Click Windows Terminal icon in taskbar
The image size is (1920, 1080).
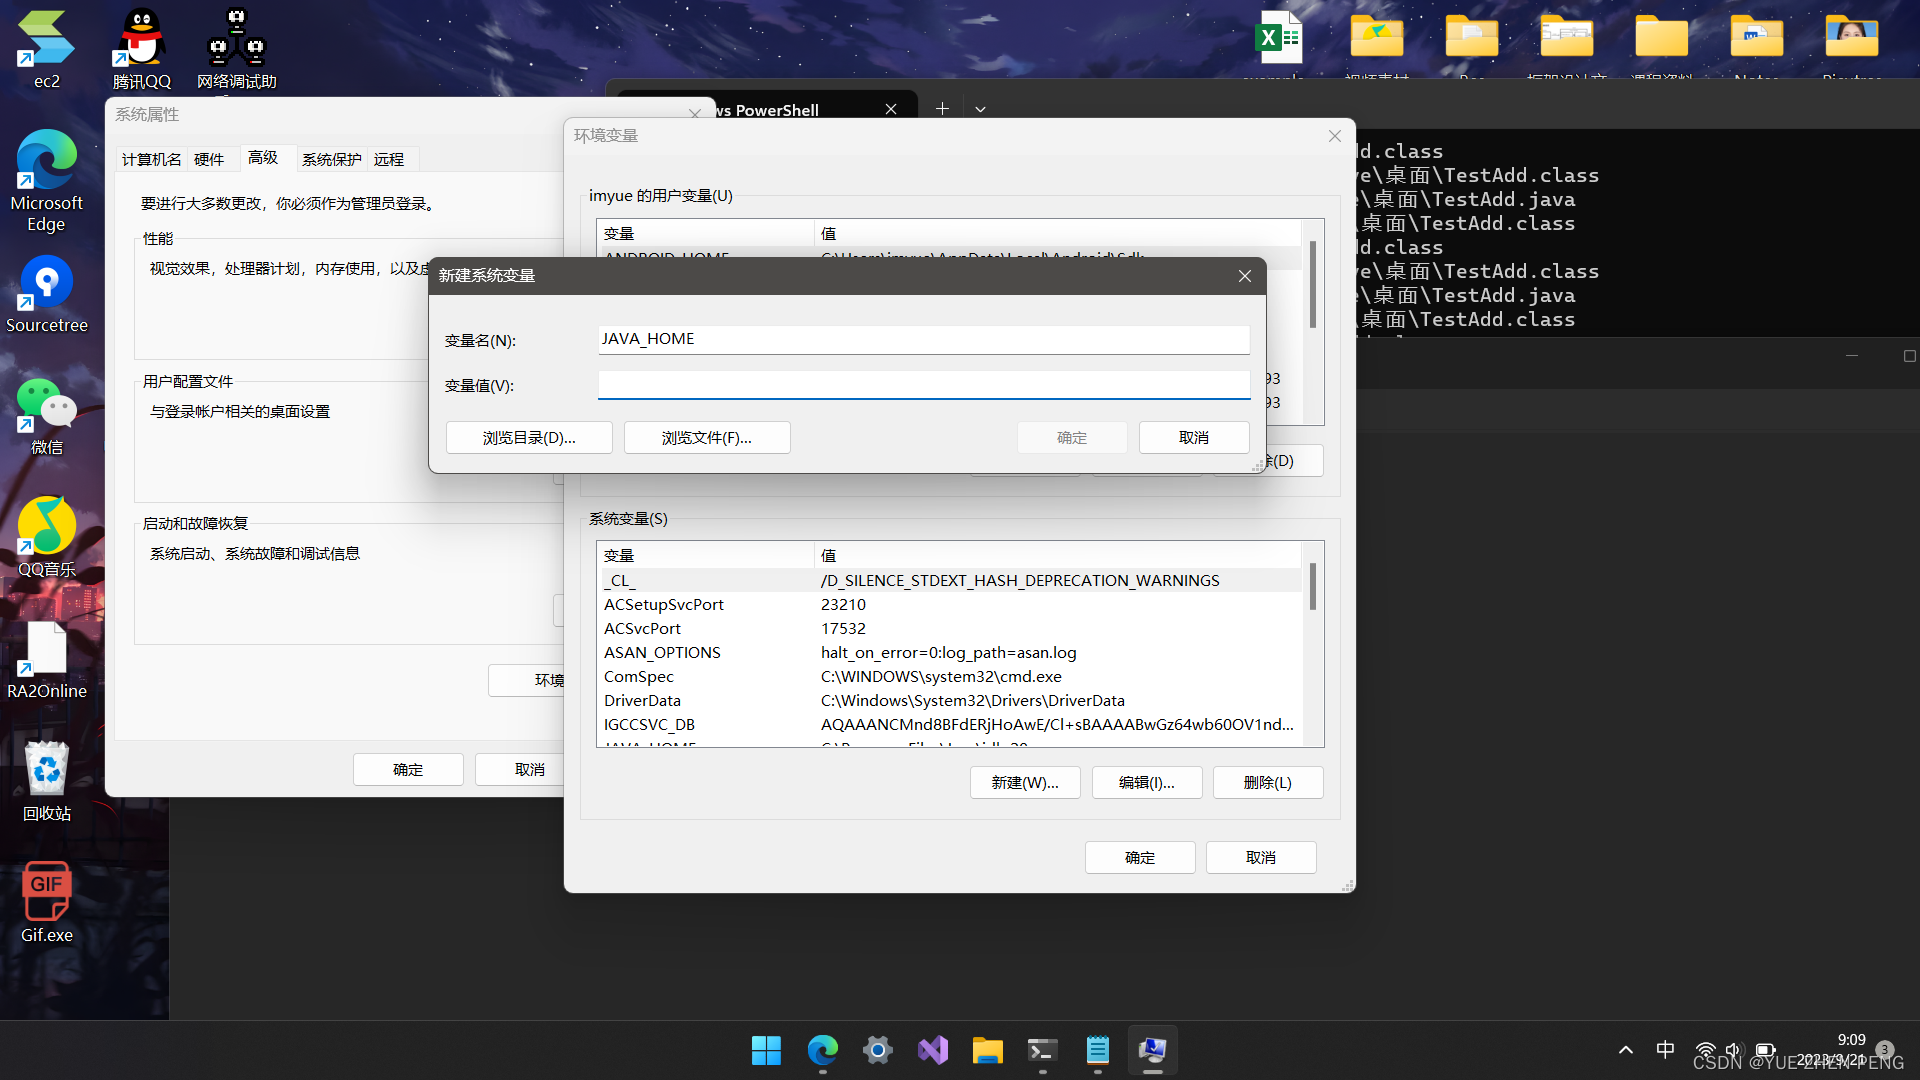pos(1042,1050)
